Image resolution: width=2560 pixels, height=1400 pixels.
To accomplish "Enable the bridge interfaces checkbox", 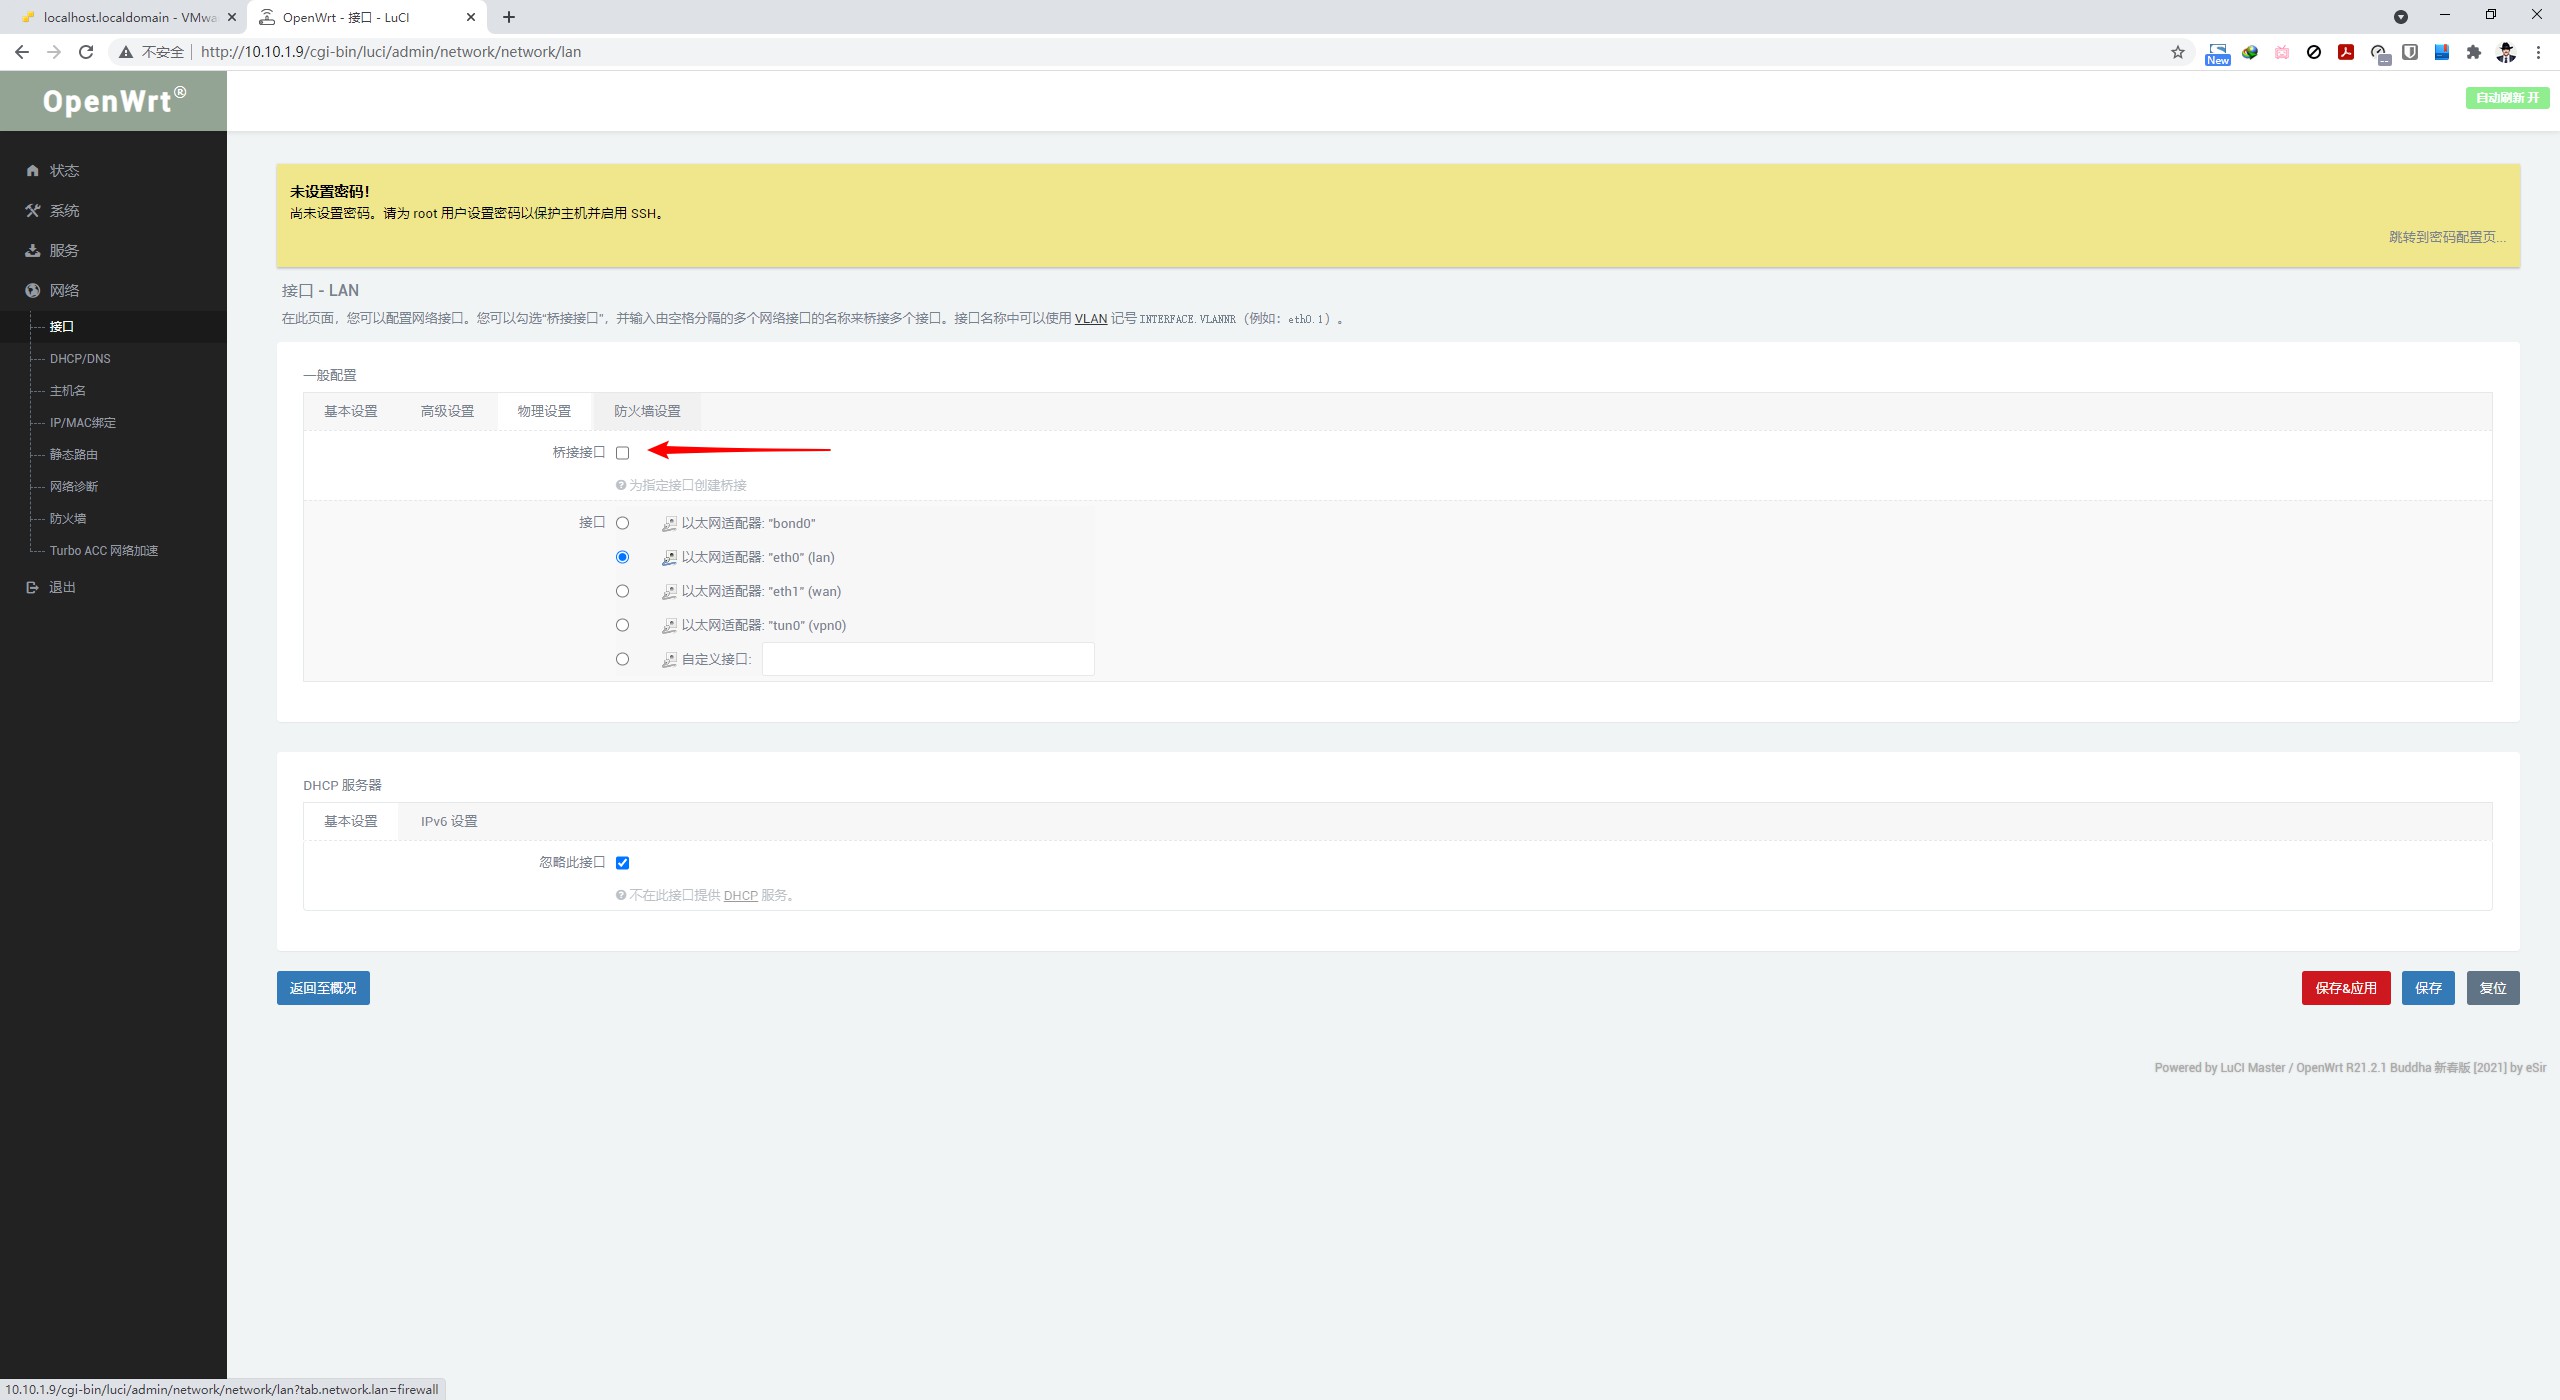I will click(622, 453).
